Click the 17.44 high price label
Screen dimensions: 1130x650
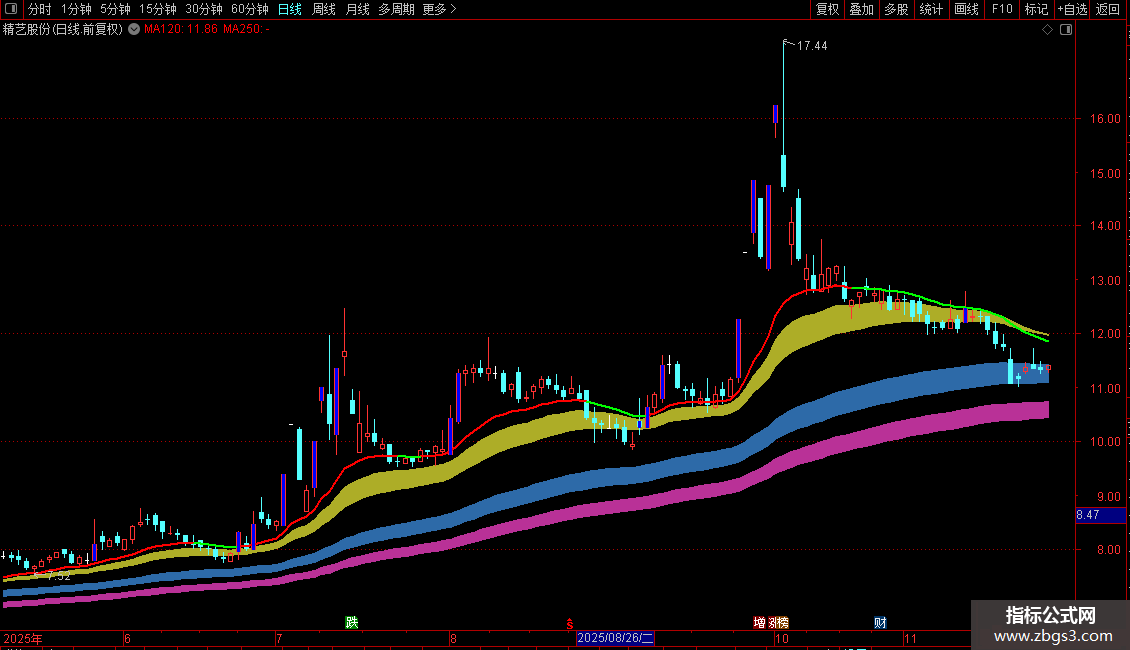pyautogui.click(x=812, y=45)
